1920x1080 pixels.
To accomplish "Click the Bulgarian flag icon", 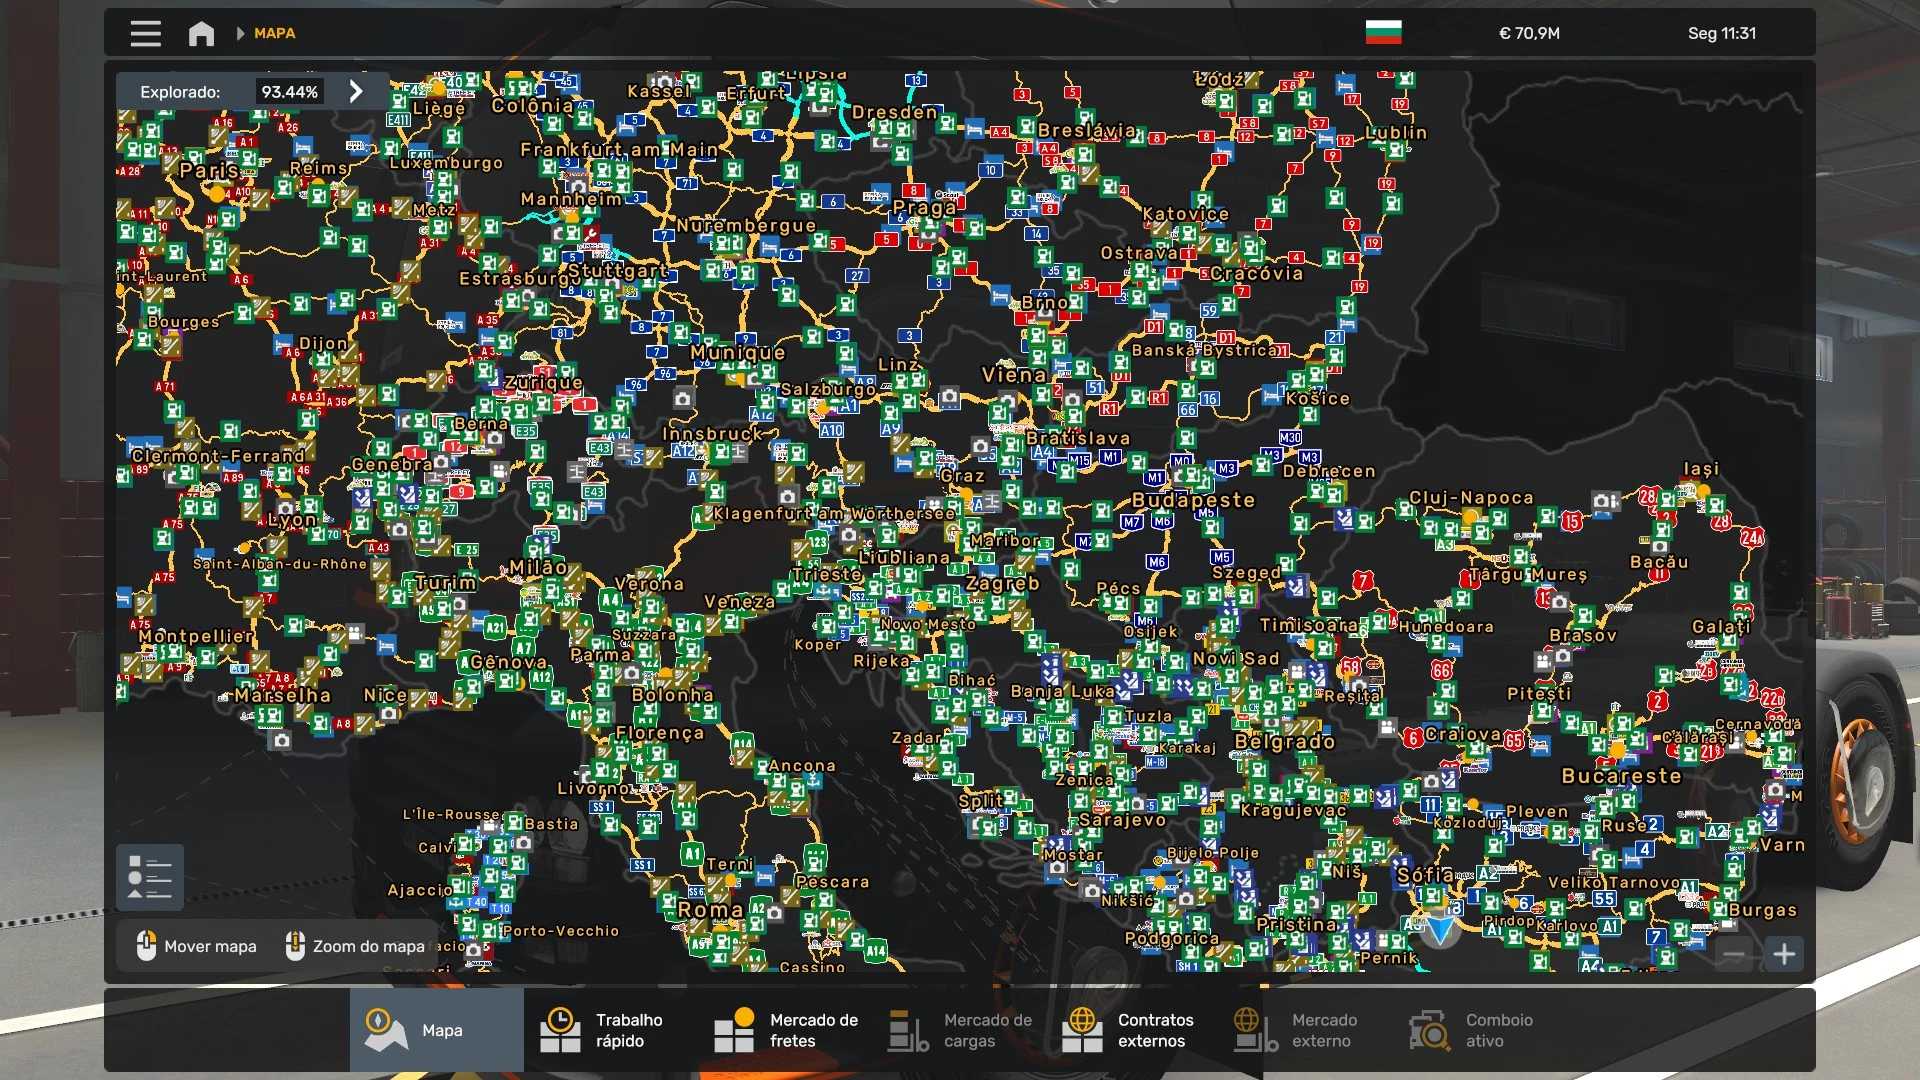I will pyautogui.click(x=1383, y=33).
